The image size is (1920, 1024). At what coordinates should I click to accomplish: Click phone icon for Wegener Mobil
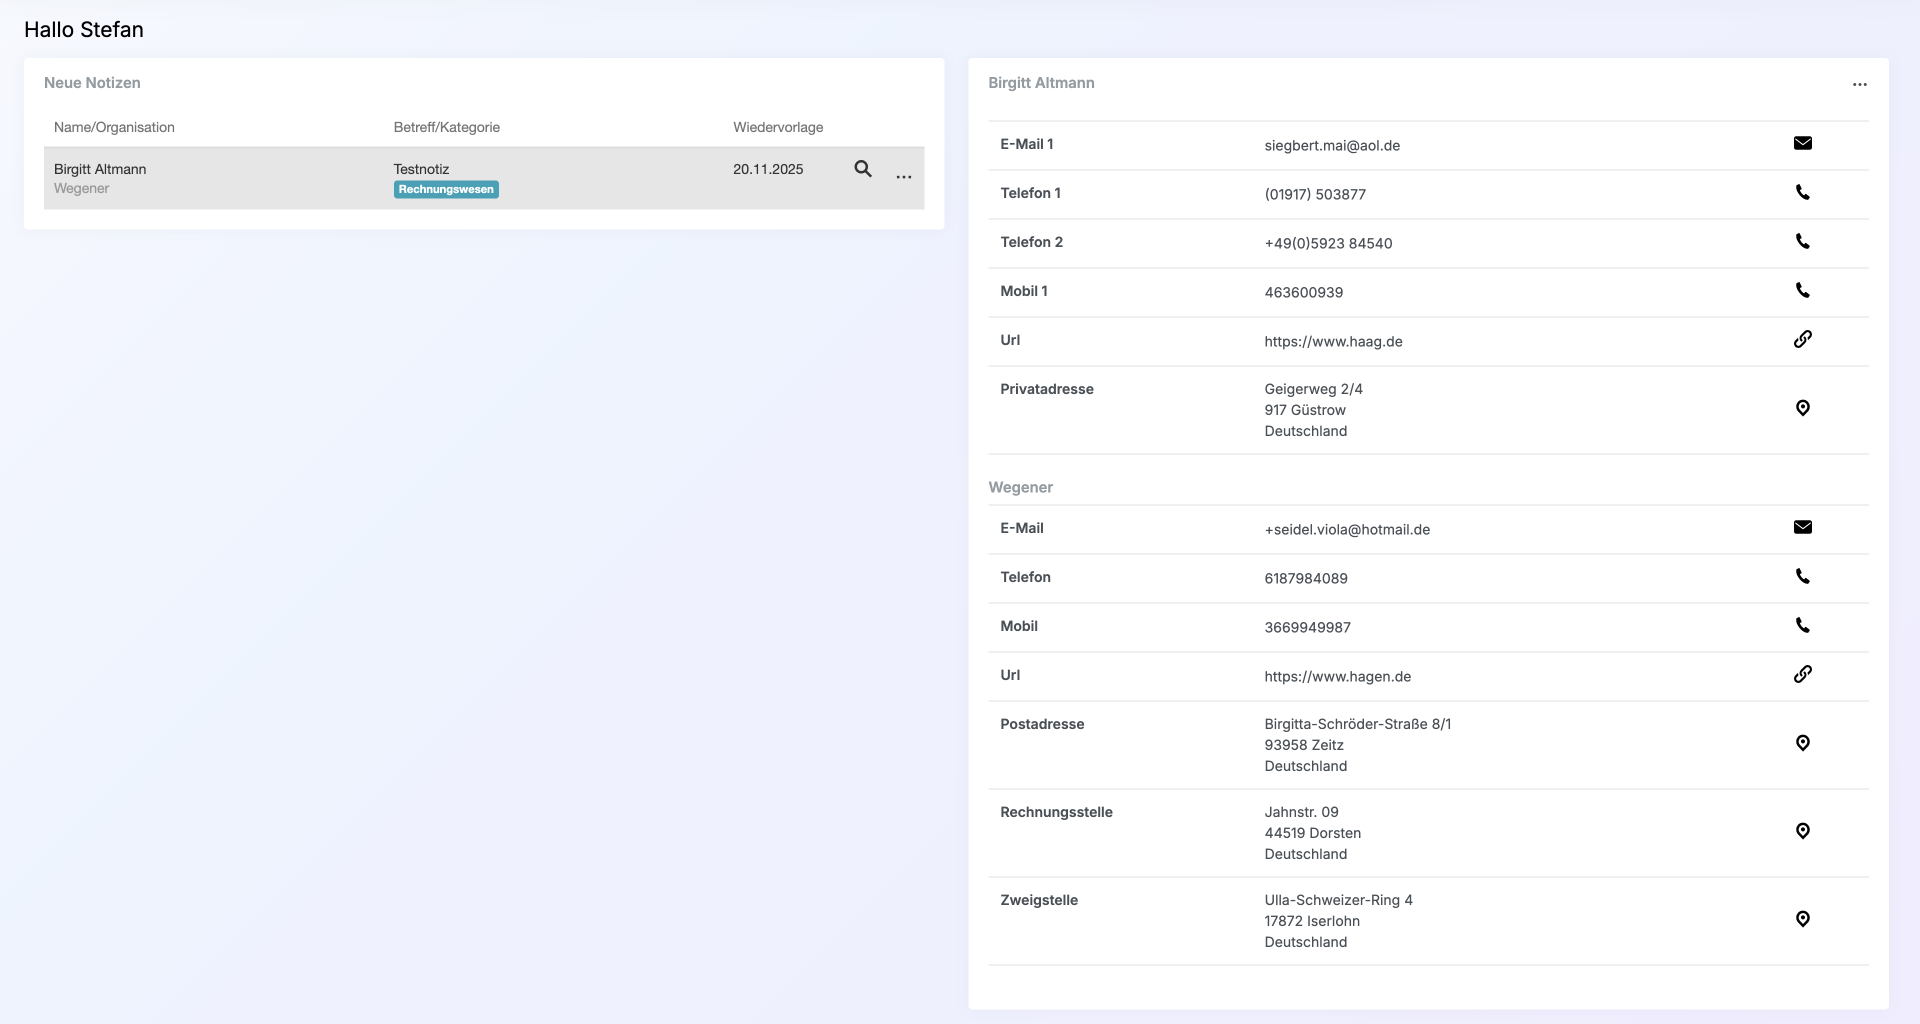pos(1802,625)
